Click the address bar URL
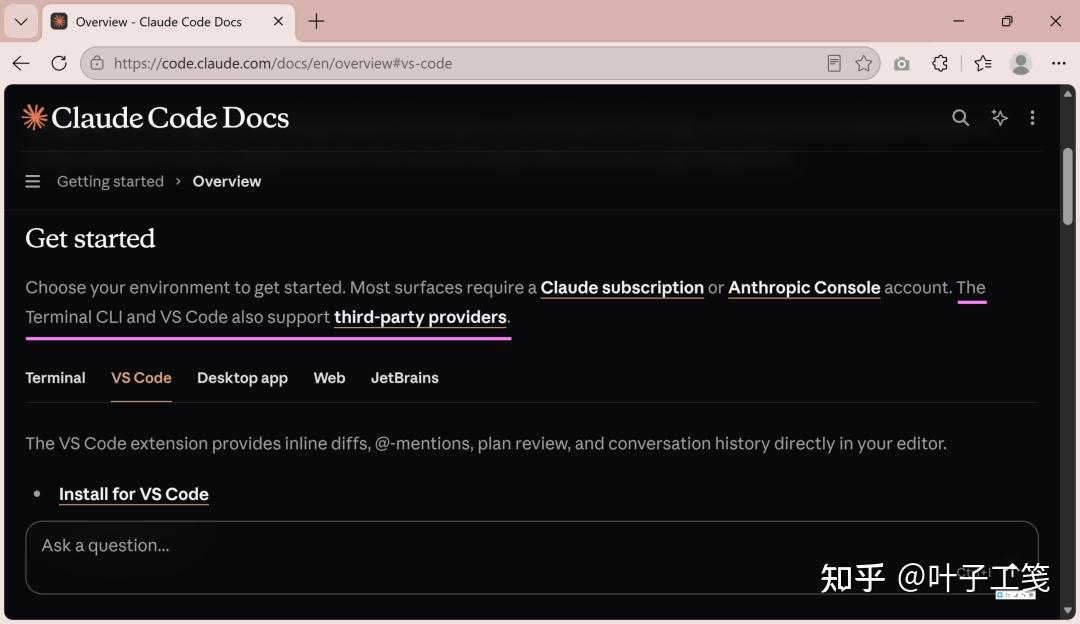Screen dimensions: 1080x624 [x=282, y=63]
